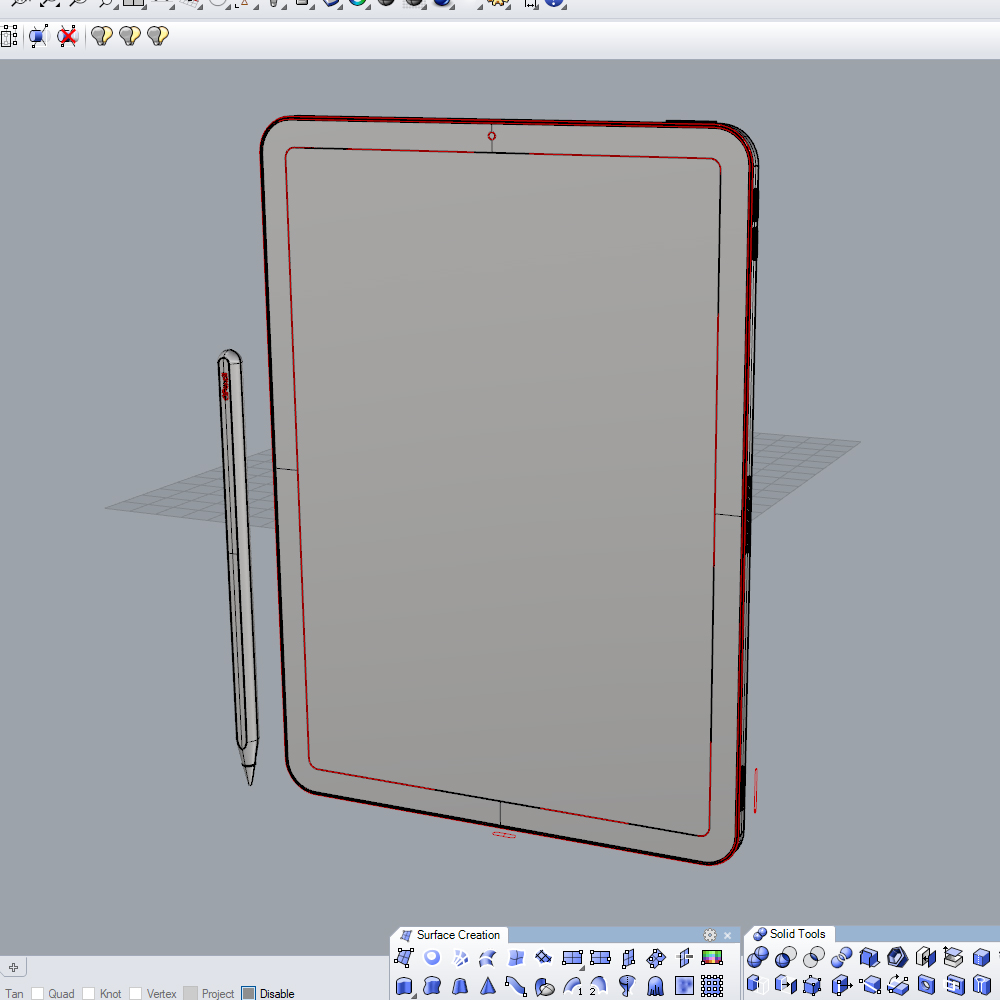Choose the Boolean intersection tool
This screenshot has width=1000, height=1000.
pos(814,957)
